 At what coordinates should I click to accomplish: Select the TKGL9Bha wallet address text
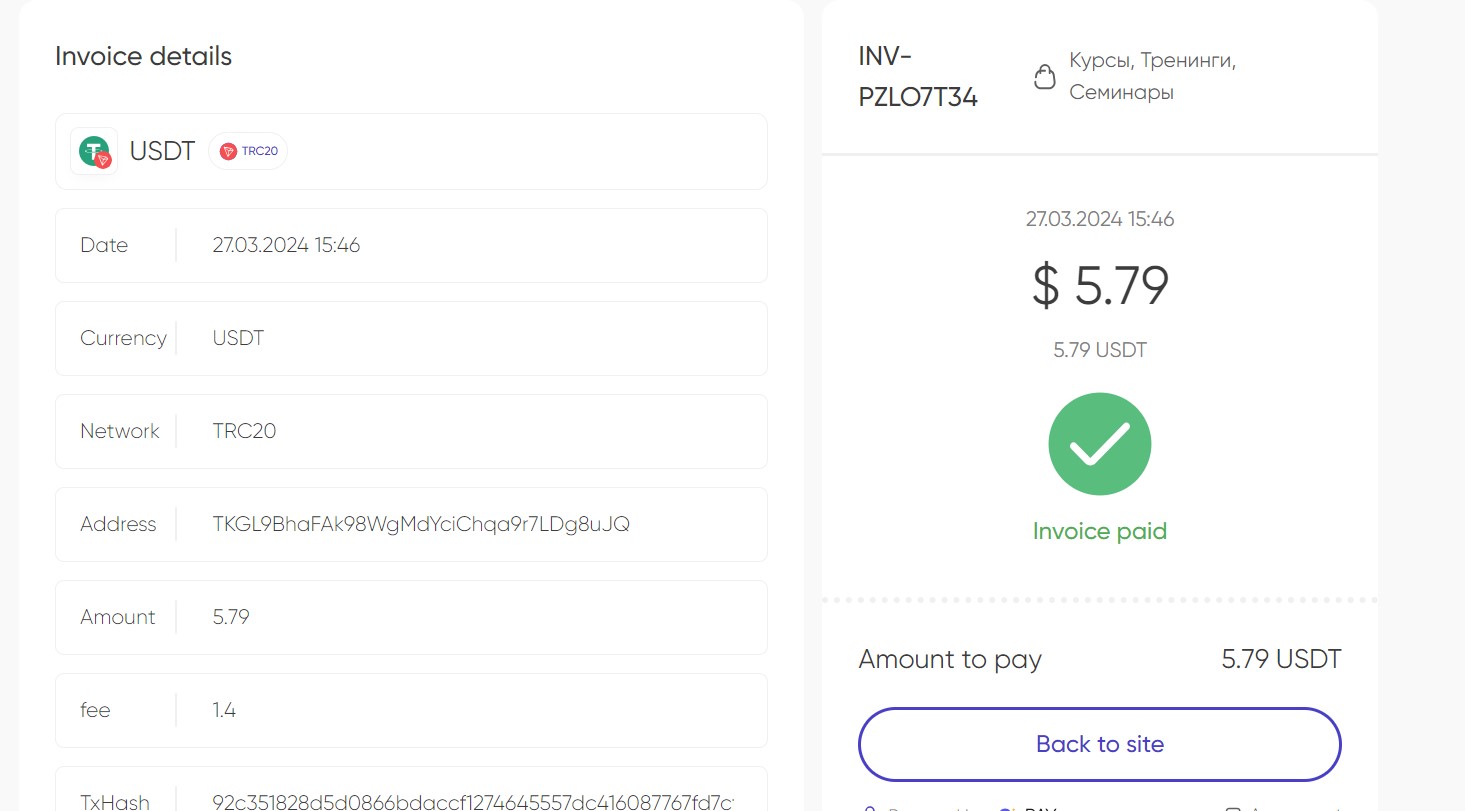(421, 524)
